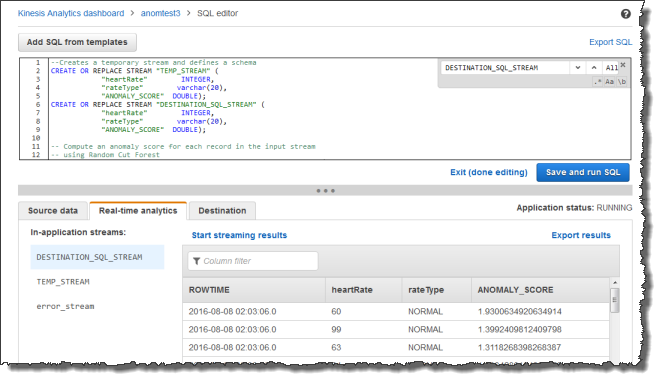662x382 pixels.
Task: Select DESTINATION_SQL_STREAM in-application stream
Action: point(97,257)
